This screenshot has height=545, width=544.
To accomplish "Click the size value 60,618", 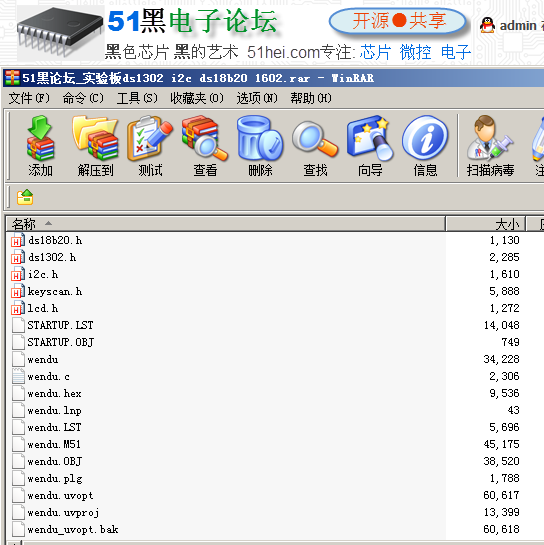I will [x=502, y=530].
